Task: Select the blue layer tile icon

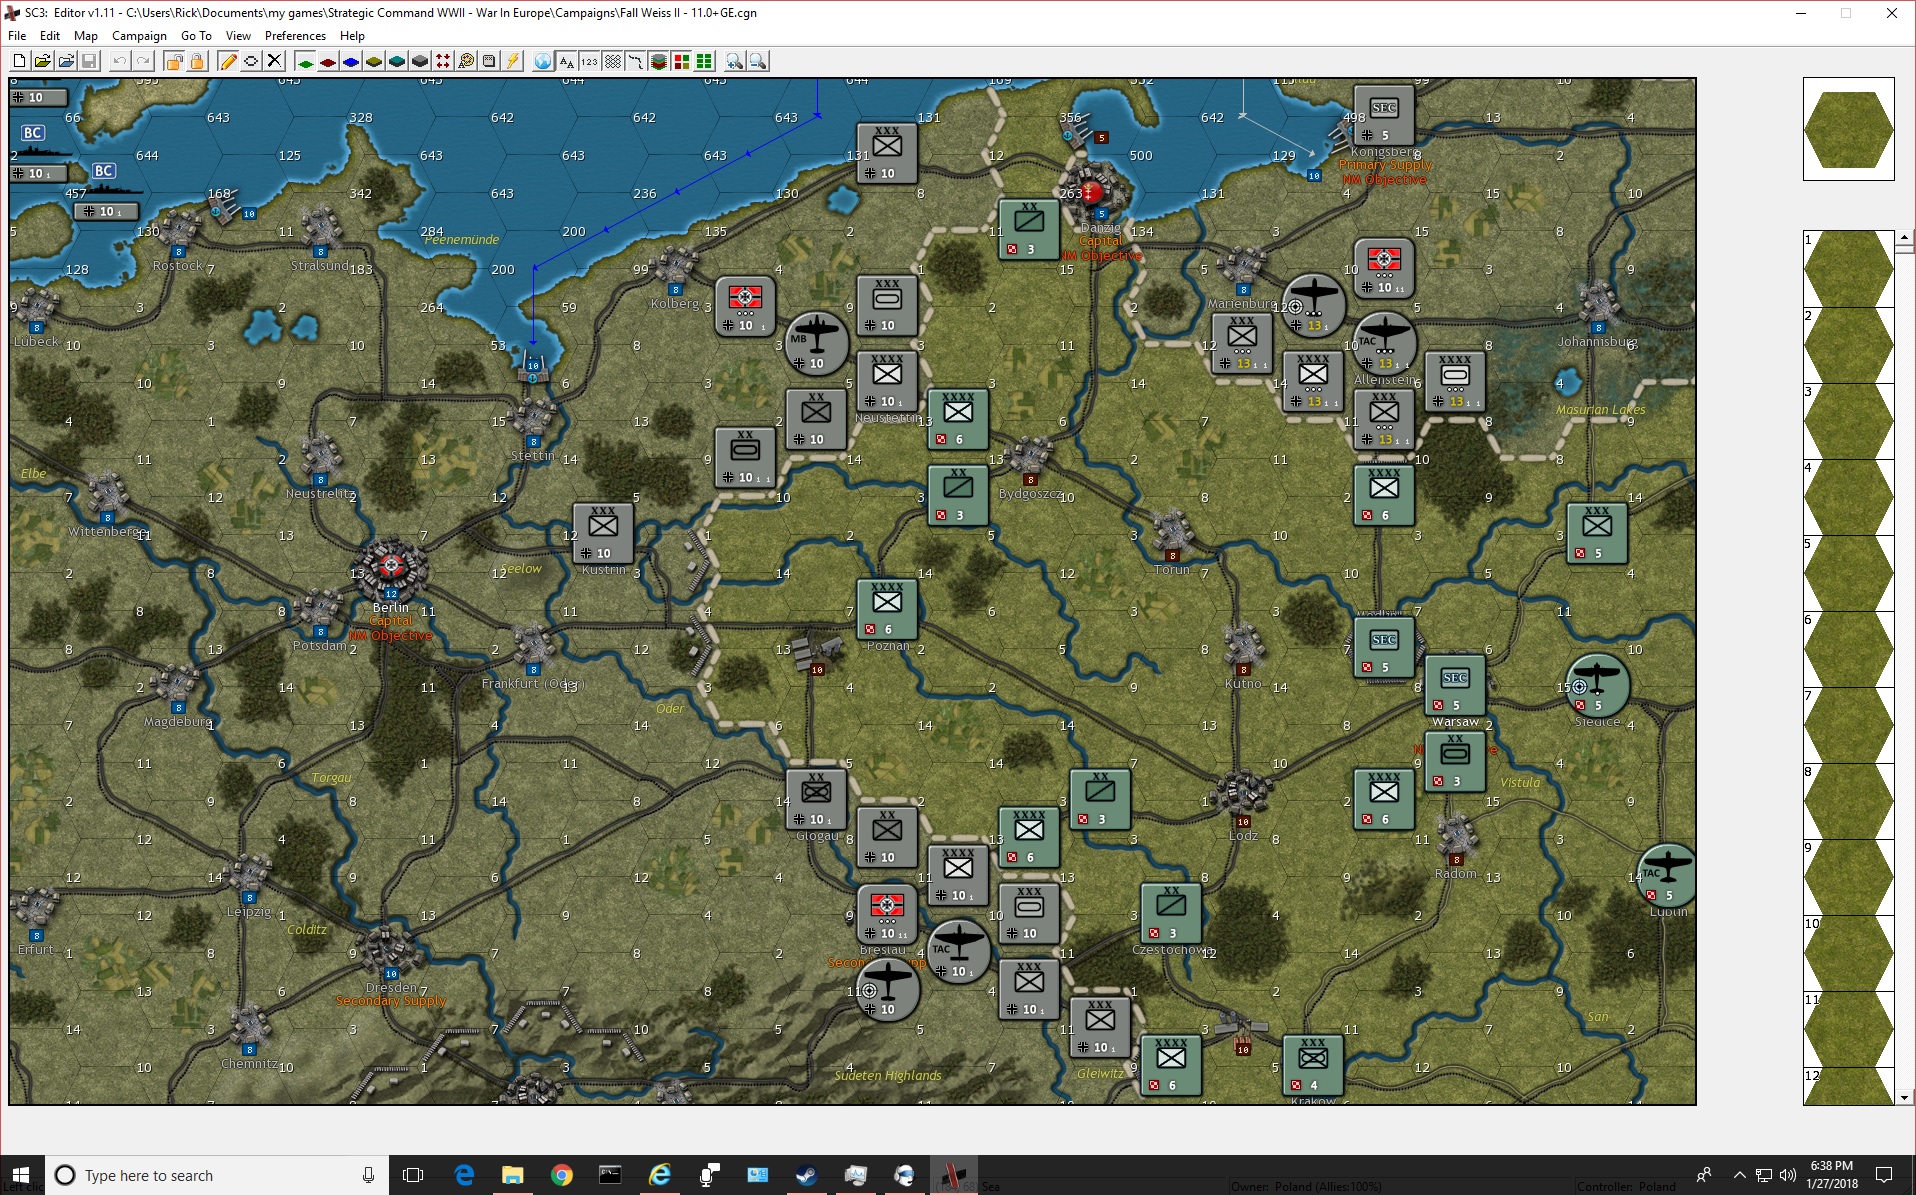Action: 351,61
